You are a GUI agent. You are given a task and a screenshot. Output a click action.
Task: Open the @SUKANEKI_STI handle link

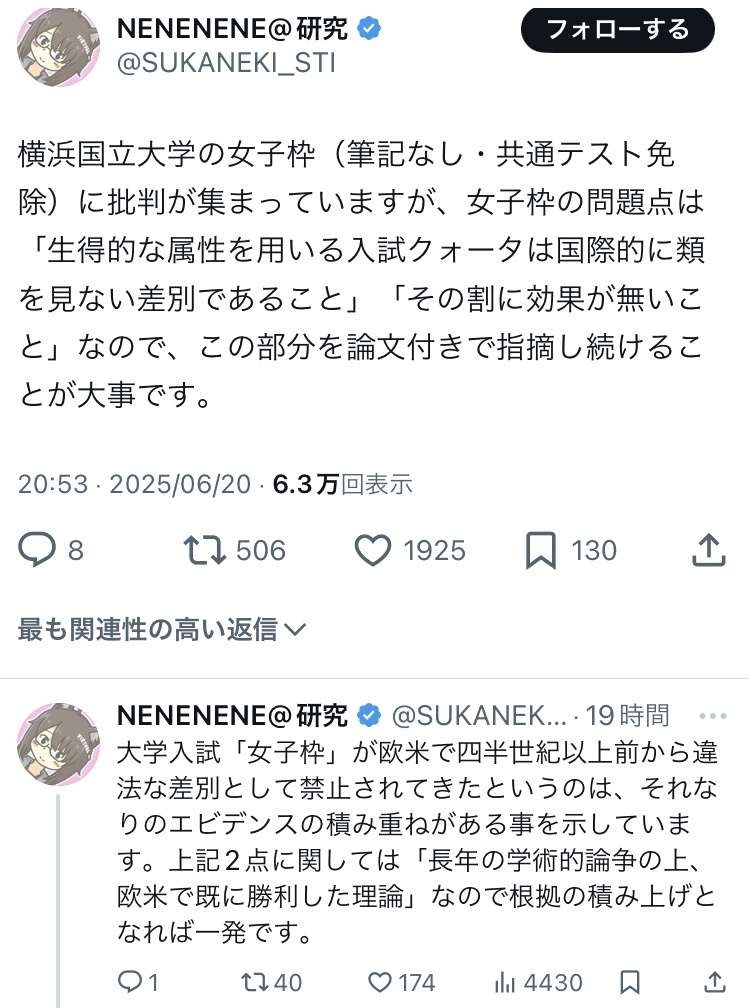pos(226,64)
